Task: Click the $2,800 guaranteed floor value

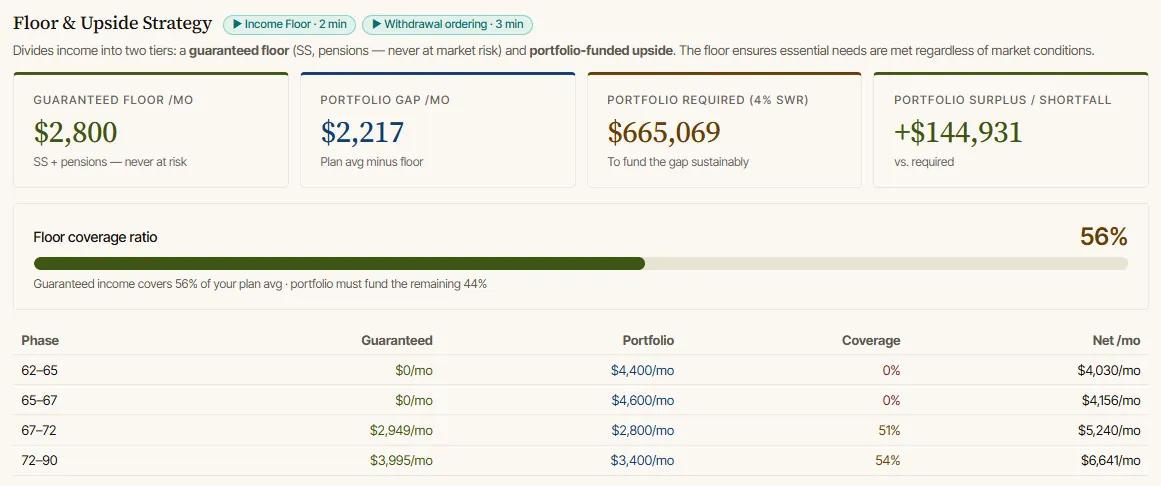Action: pos(76,132)
